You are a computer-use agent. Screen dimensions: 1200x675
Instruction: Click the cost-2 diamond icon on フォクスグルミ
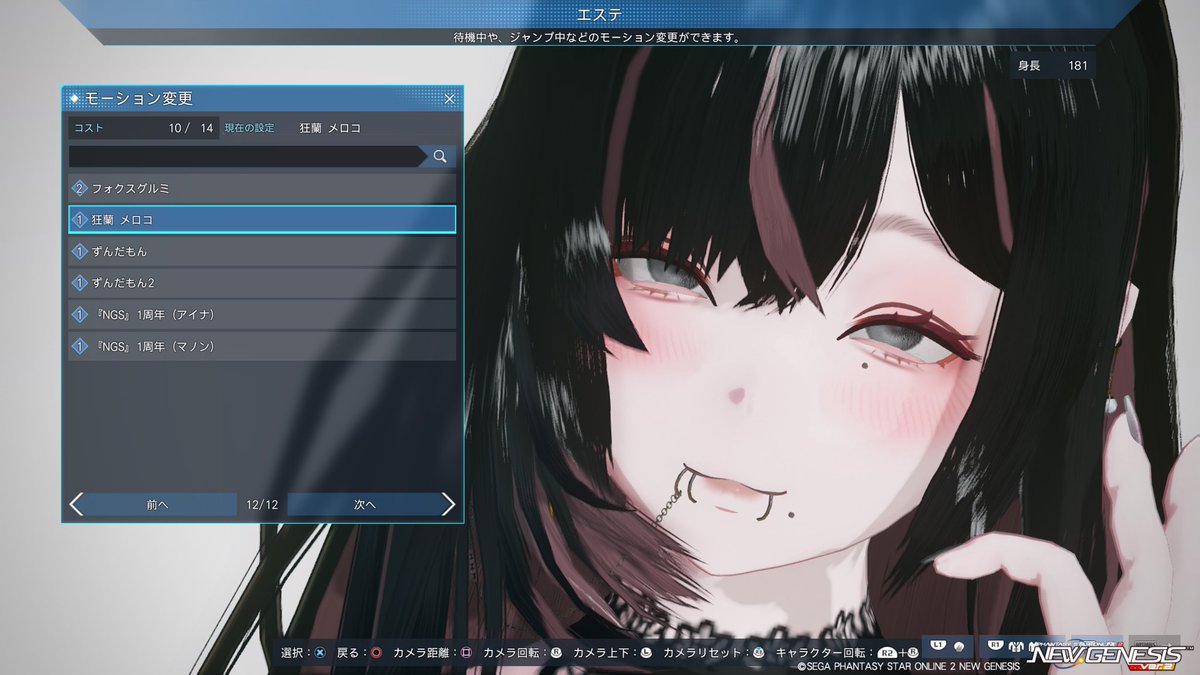[79, 187]
